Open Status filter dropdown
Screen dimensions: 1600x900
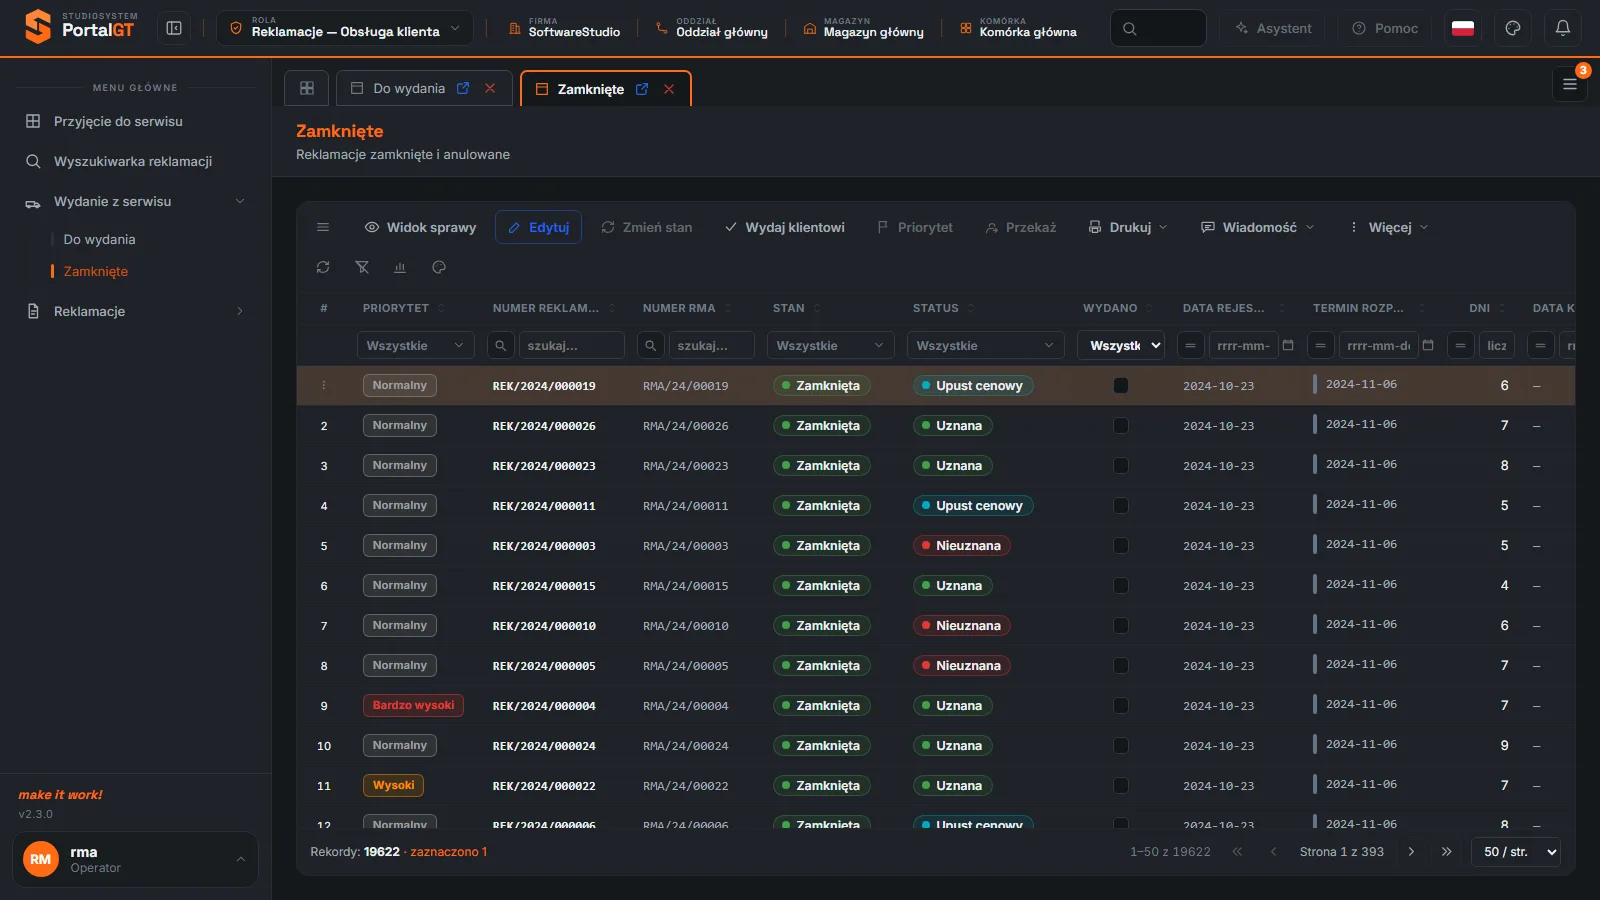[x=985, y=345]
